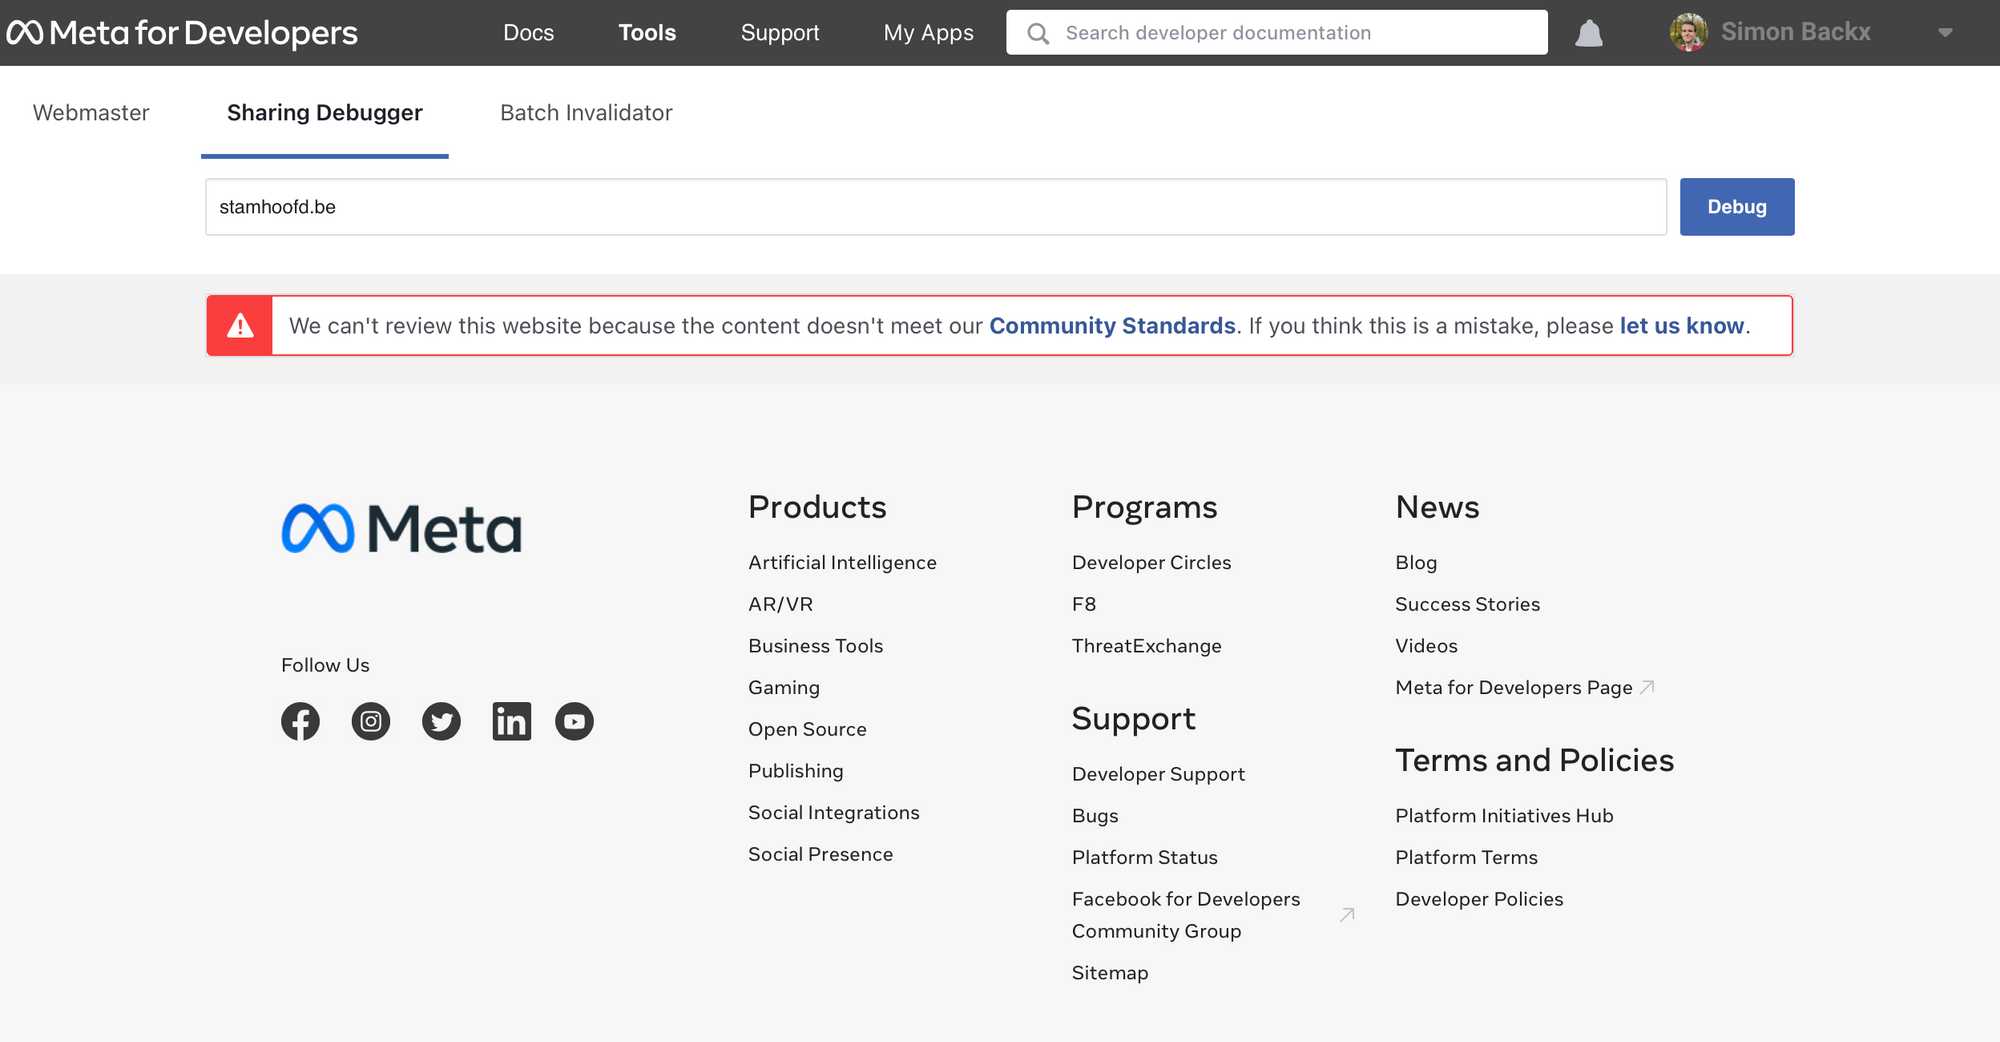This screenshot has height=1042, width=2000.
Task: Open Meta for Developers Page link
Action: click(x=1513, y=687)
